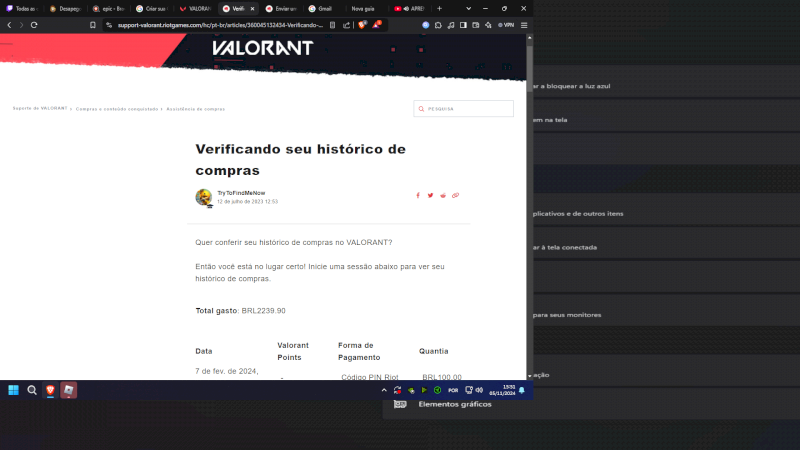The width and height of the screenshot is (800, 450).
Task: Open the Brave hamburger menu
Action: pos(524,25)
